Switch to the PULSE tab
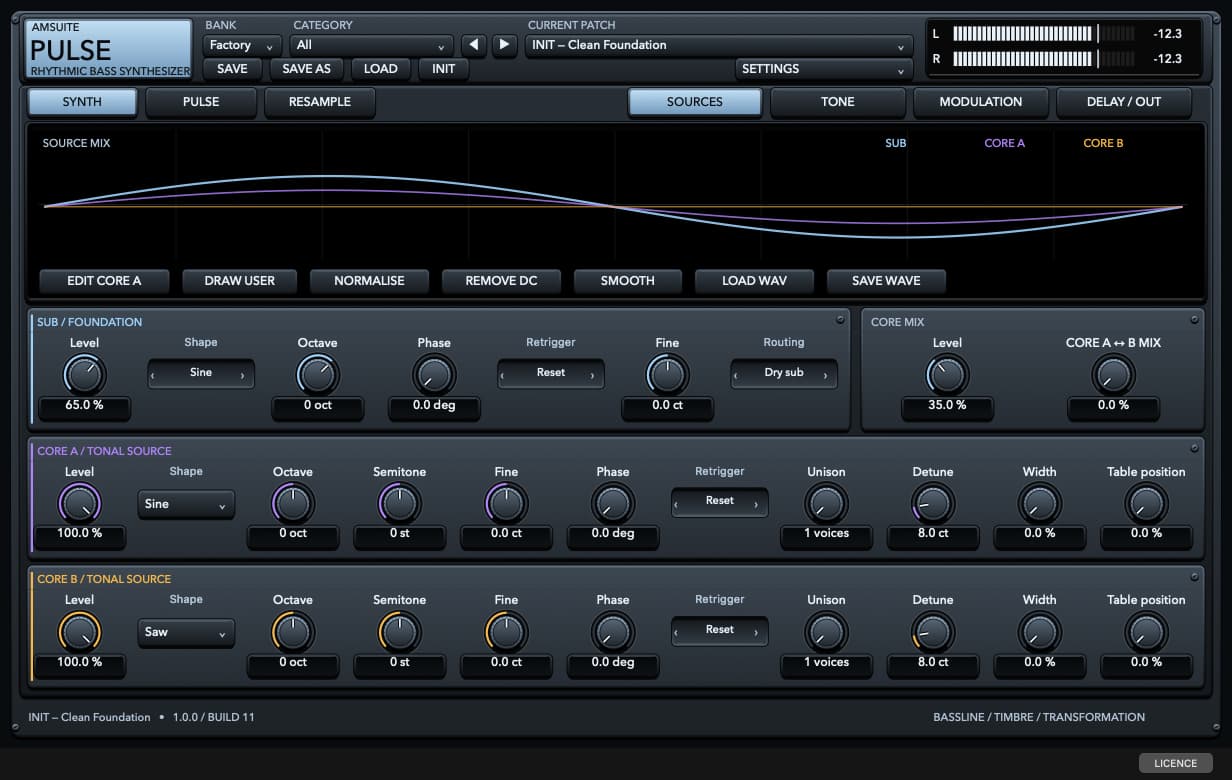1232x780 pixels. (x=201, y=102)
